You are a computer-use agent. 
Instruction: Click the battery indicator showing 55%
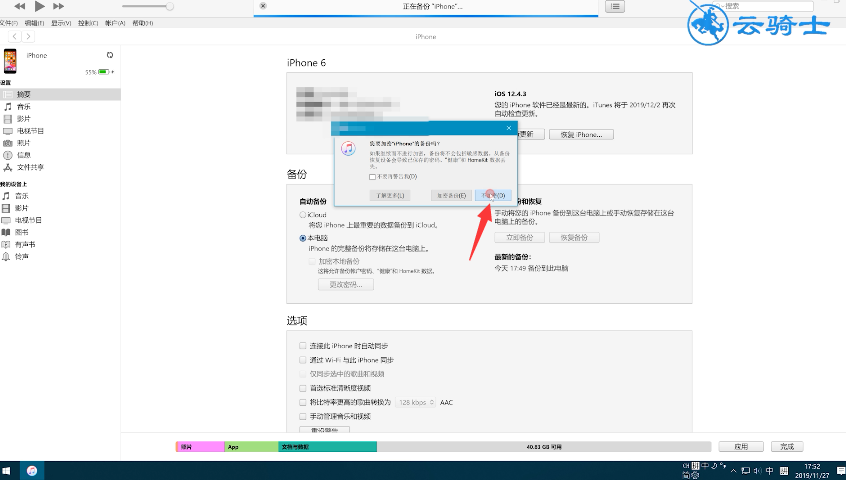pos(103,72)
